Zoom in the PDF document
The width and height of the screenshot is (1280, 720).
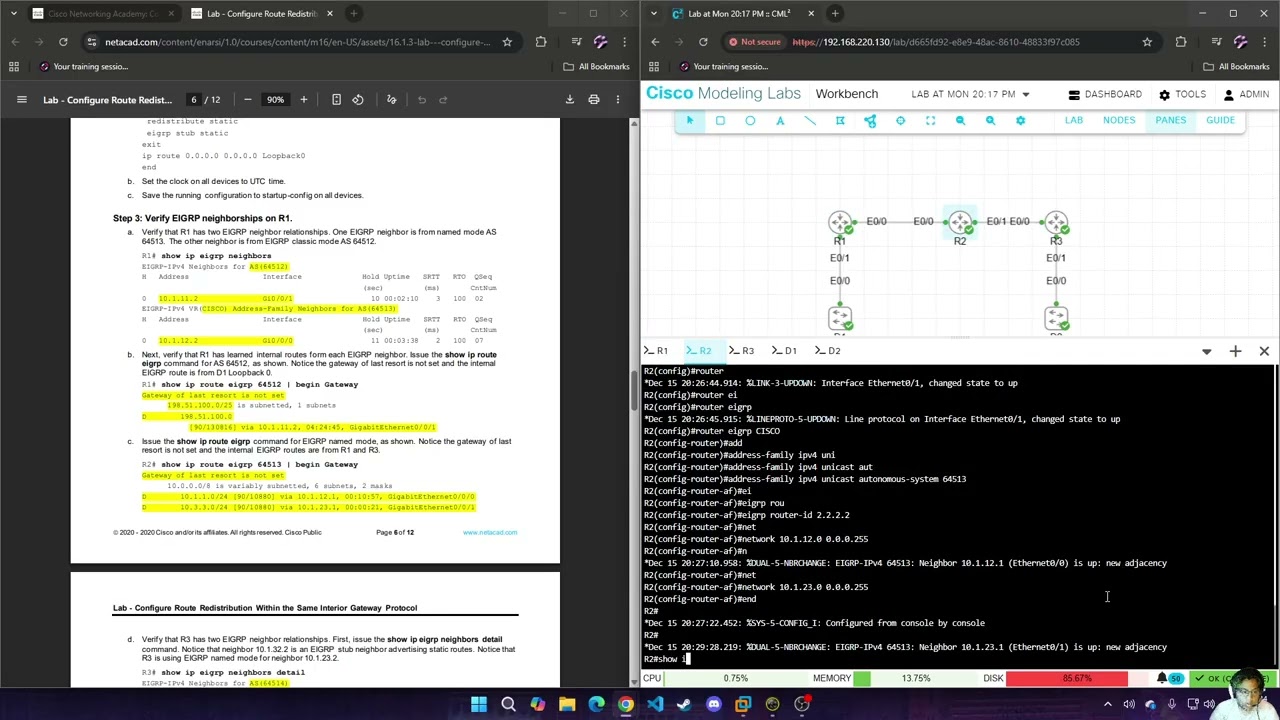tap(304, 99)
